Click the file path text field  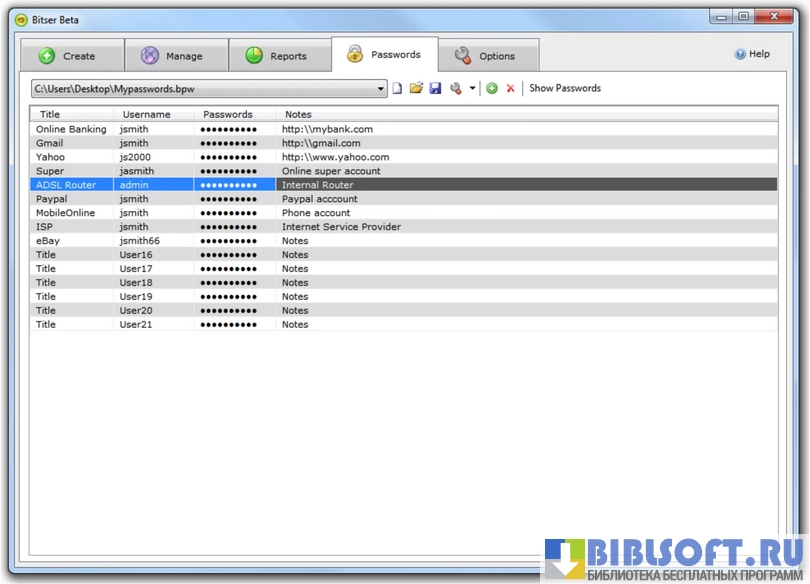pyautogui.click(x=200, y=89)
